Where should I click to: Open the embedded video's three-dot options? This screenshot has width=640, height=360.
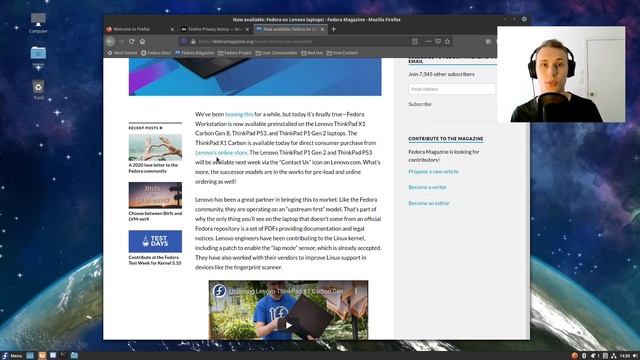coord(356,291)
